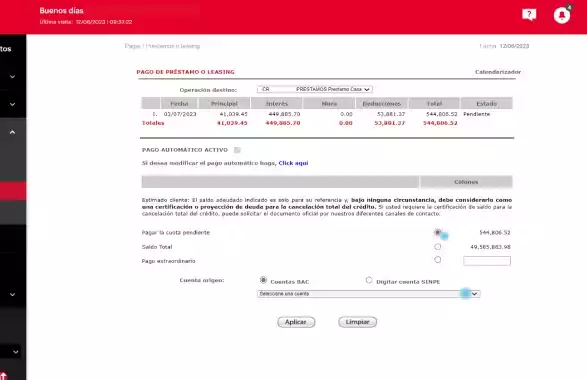Click the 'Préstamos o leasing' breadcrumb
This screenshot has width=587, height=380.
click(174, 46)
